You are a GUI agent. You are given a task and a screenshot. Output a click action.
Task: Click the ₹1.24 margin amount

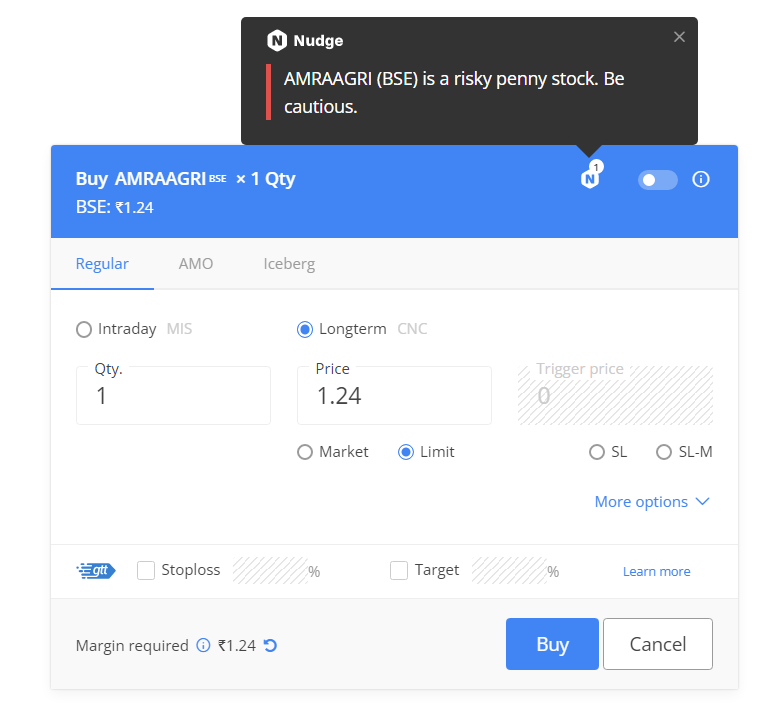point(237,645)
